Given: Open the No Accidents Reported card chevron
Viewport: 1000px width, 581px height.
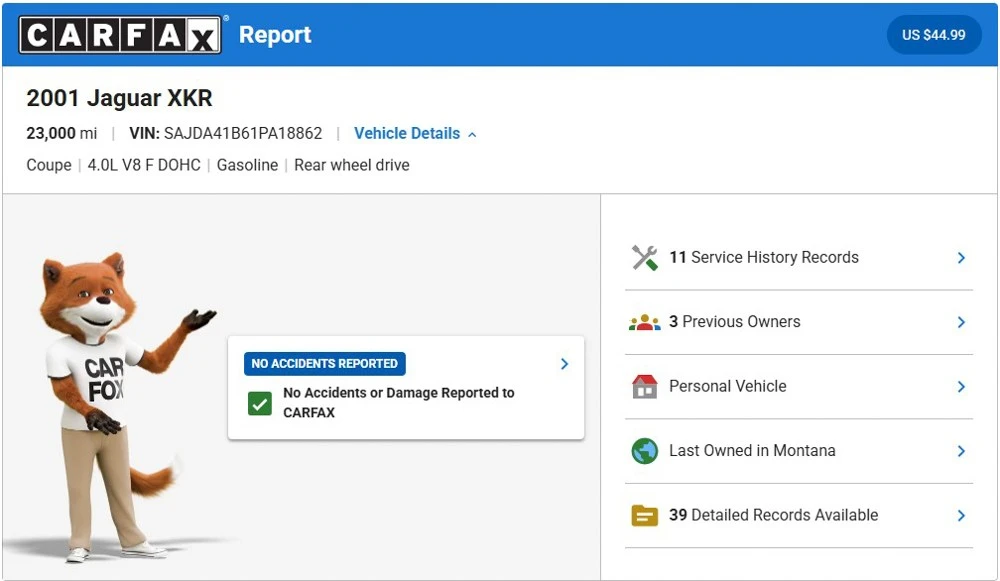Looking at the screenshot, I should 564,364.
